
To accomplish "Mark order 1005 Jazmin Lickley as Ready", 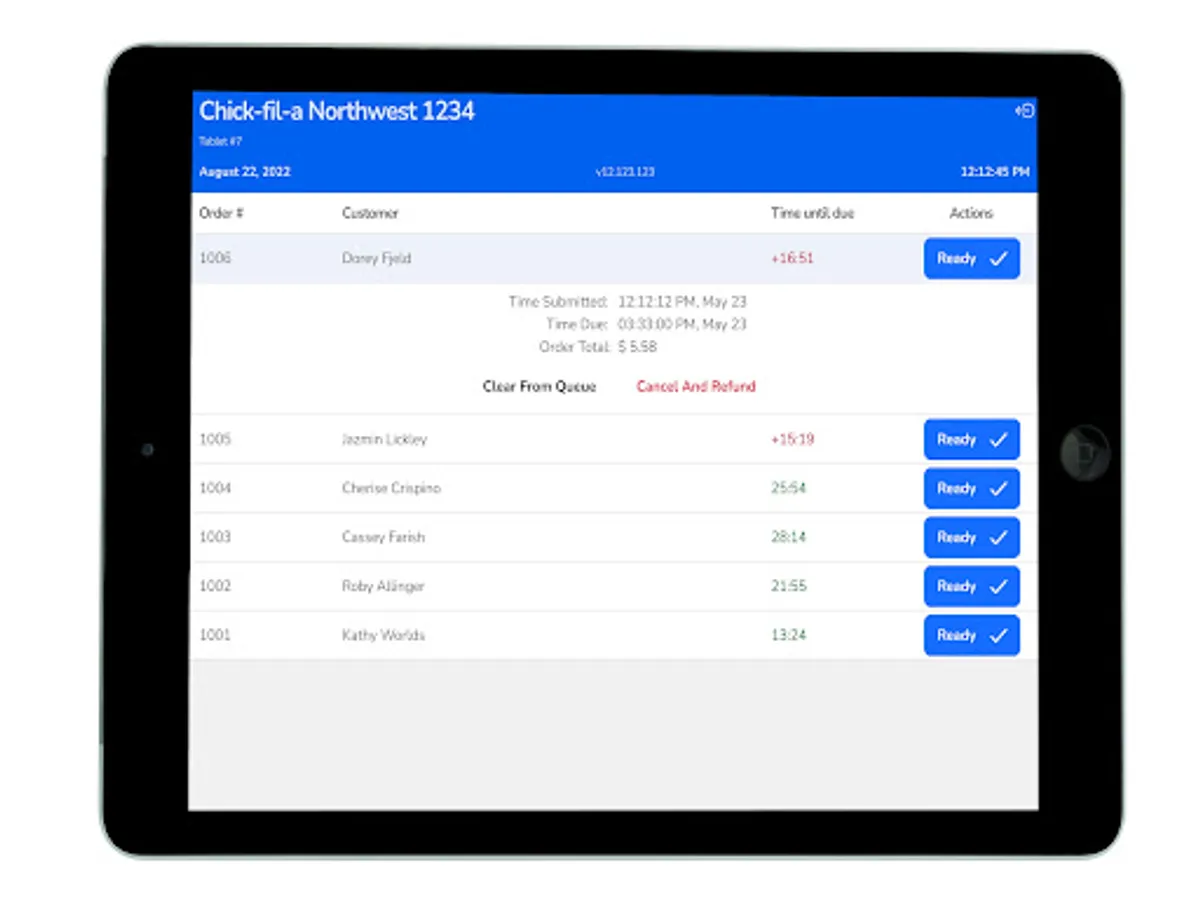I will click(971, 439).
